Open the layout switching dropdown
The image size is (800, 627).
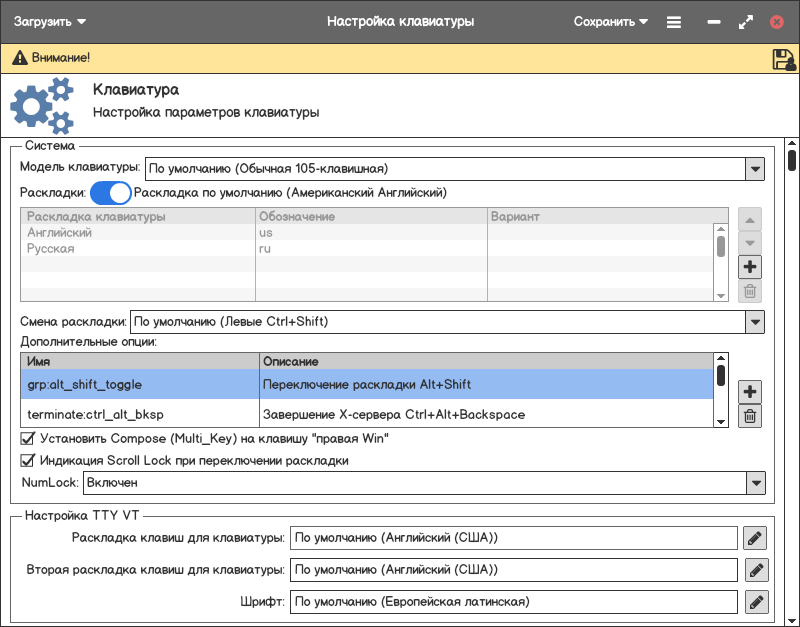(754, 322)
